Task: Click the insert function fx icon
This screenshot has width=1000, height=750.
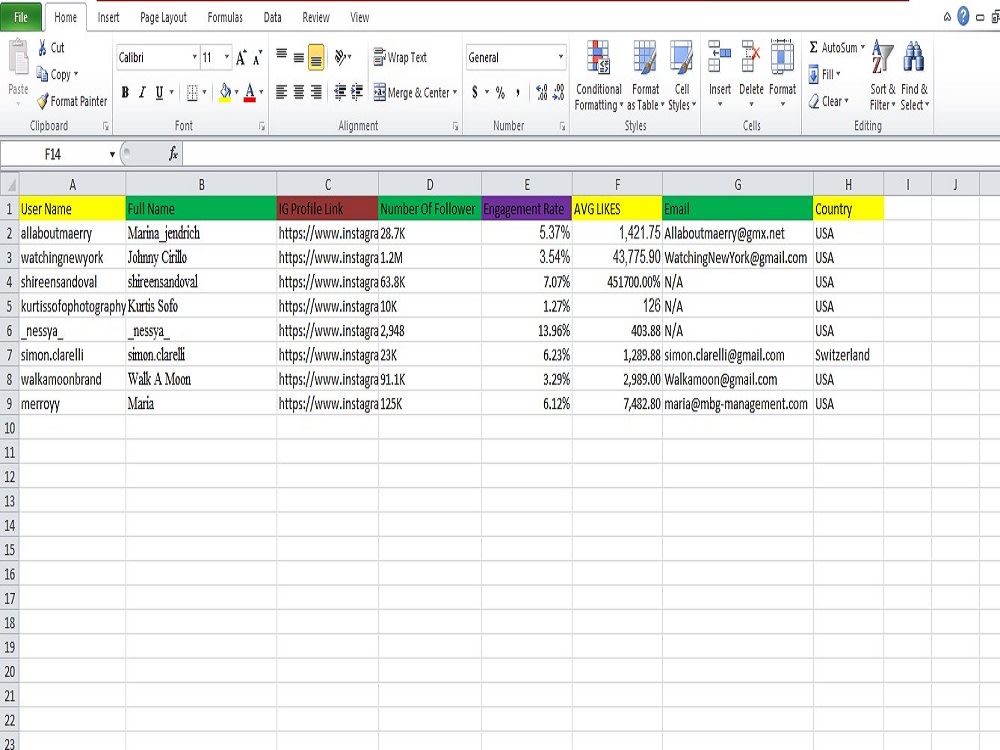Action: click(x=173, y=154)
